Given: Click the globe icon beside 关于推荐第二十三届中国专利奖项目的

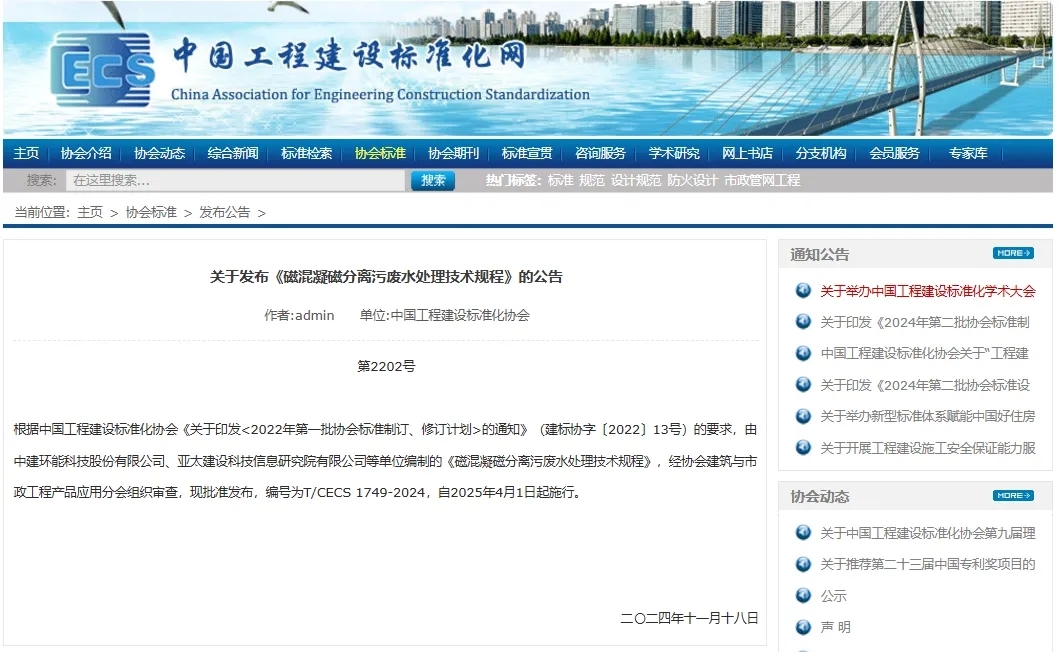Looking at the screenshot, I should pyautogui.click(x=803, y=563).
